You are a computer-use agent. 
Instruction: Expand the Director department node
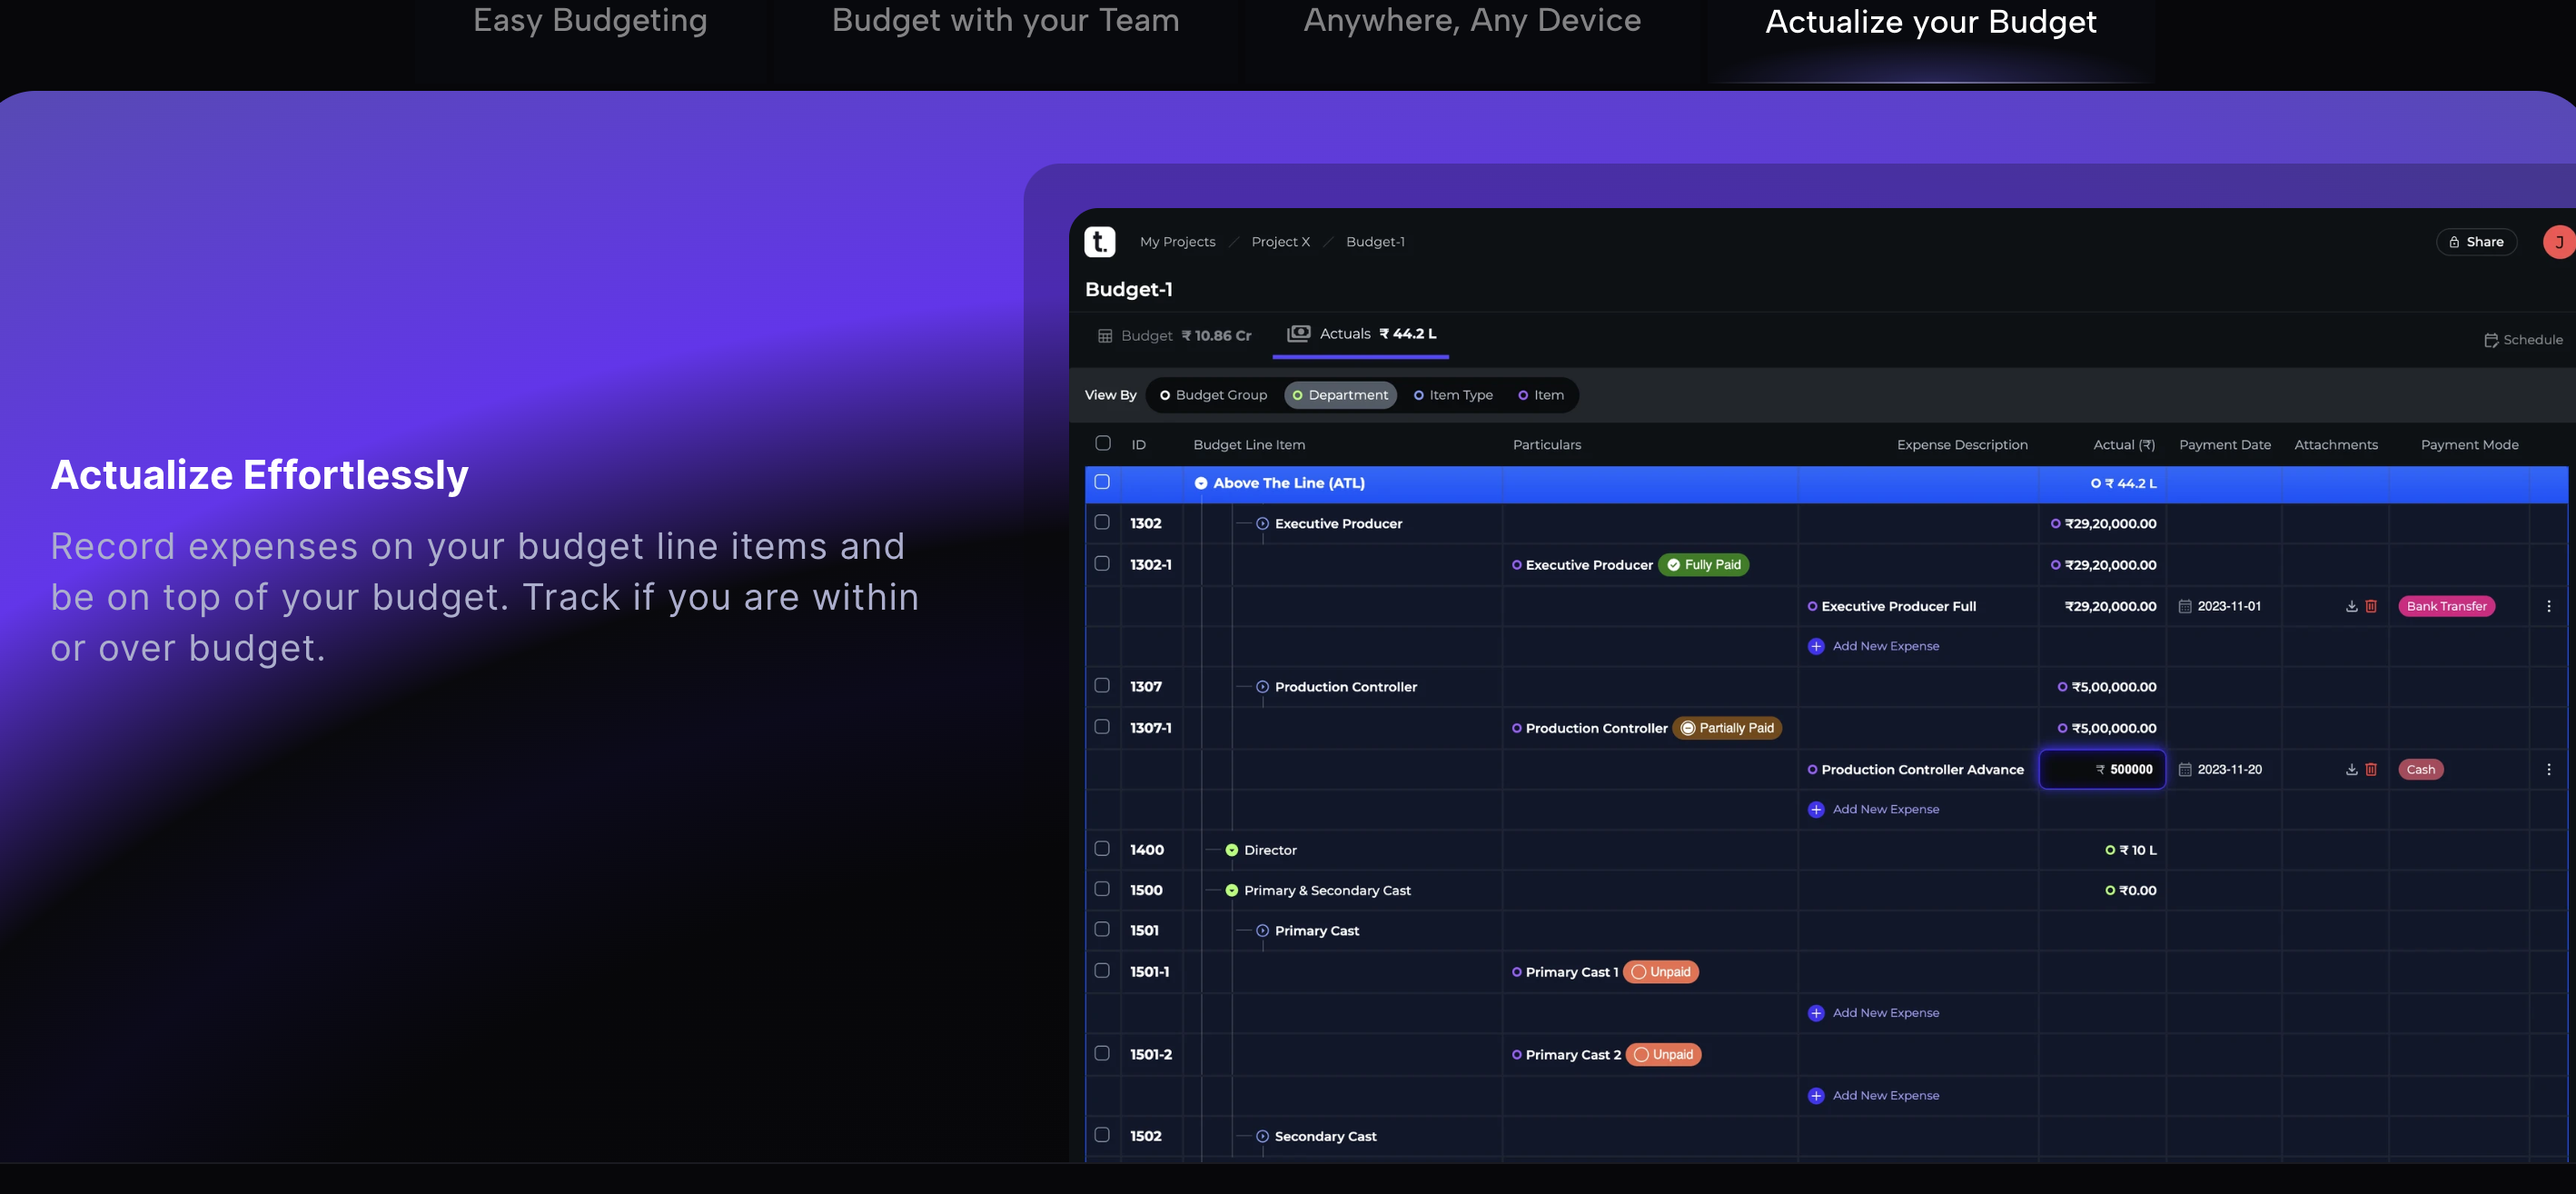pyautogui.click(x=1232, y=850)
